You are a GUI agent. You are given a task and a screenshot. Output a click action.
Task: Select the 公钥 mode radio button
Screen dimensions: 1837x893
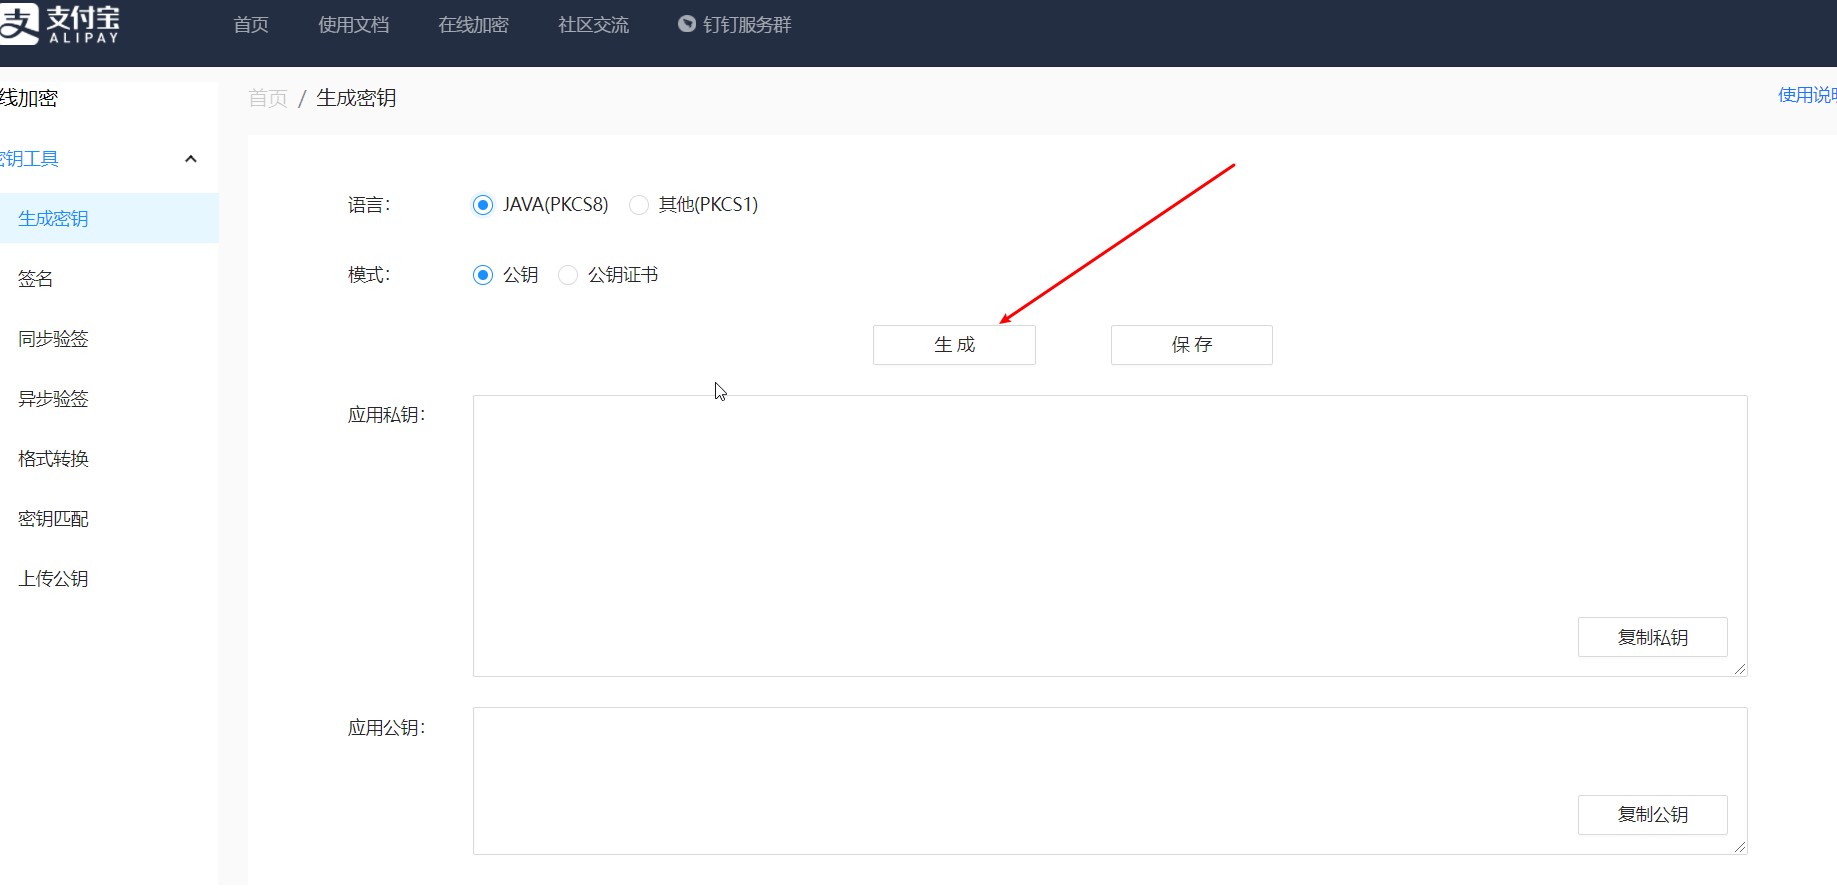[483, 275]
